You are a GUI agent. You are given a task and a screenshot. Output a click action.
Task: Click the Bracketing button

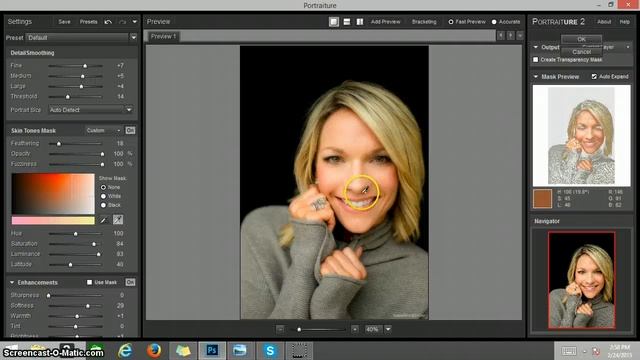pyautogui.click(x=424, y=22)
